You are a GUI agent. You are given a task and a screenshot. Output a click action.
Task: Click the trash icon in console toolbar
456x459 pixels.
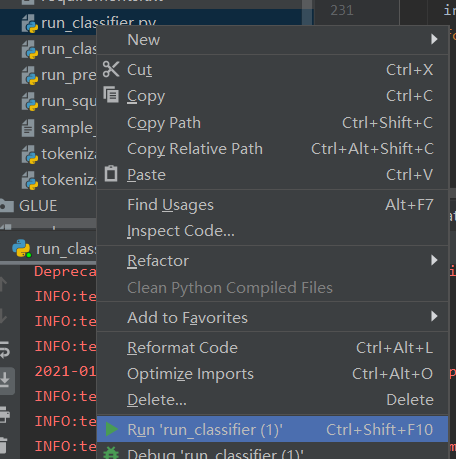coord(3,445)
